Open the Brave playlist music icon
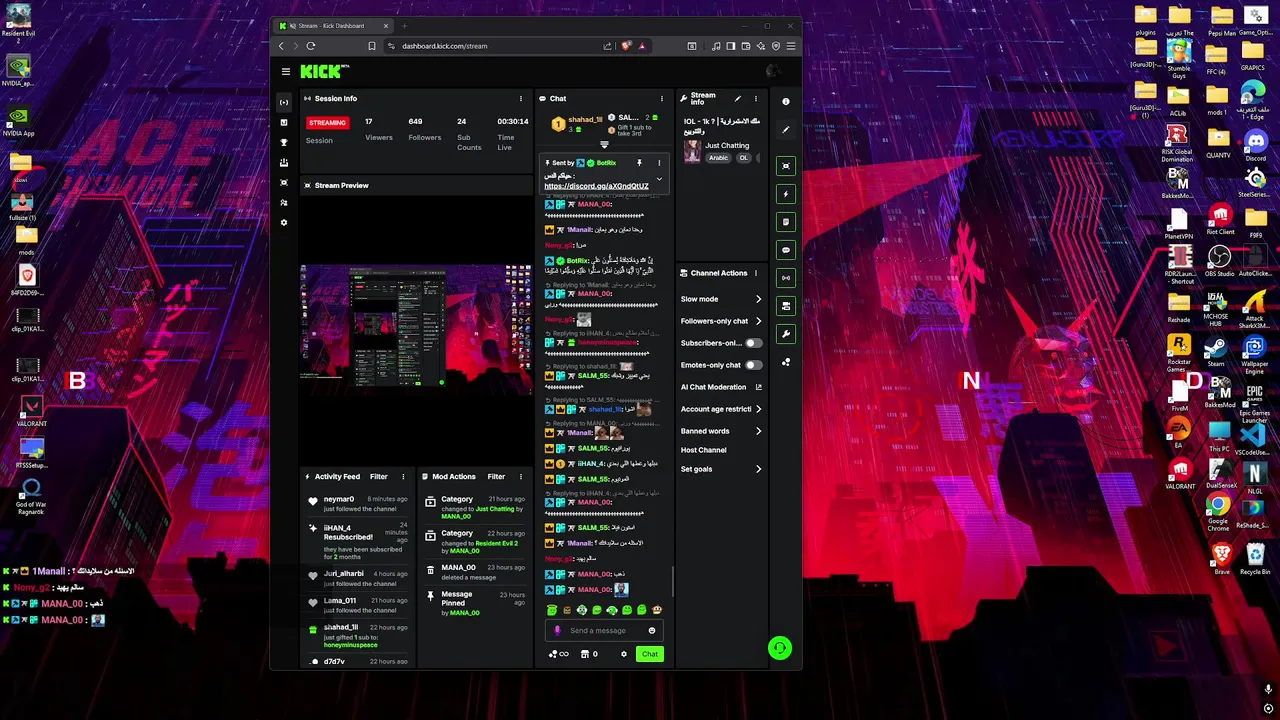 pos(716,46)
